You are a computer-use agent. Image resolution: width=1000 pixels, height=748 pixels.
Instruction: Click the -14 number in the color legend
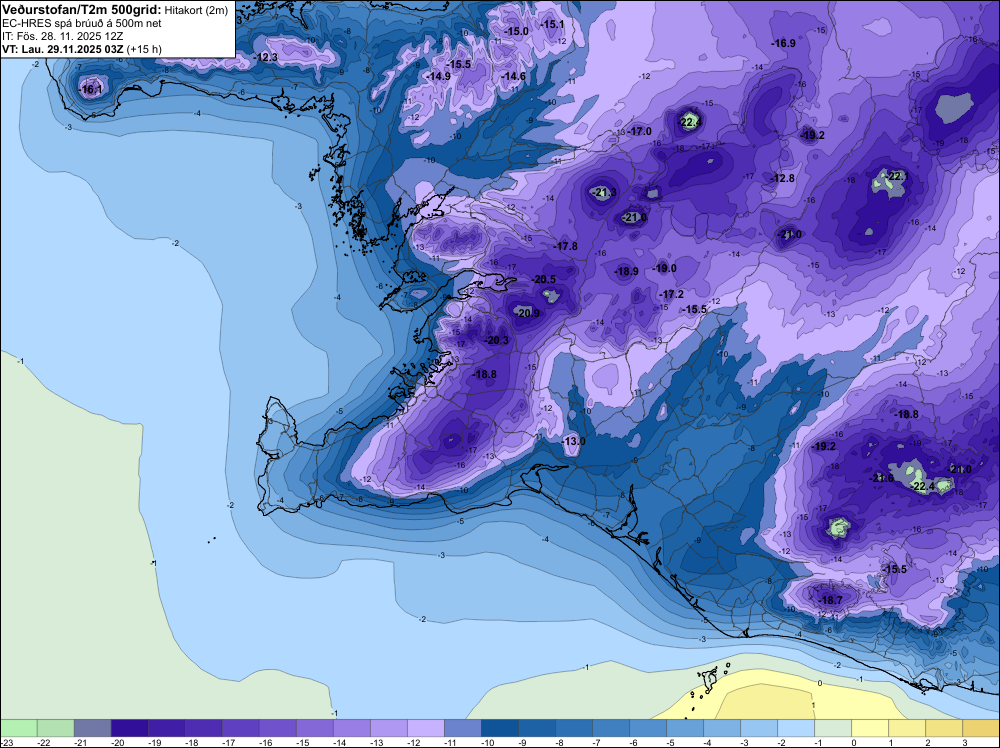pos(341,742)
